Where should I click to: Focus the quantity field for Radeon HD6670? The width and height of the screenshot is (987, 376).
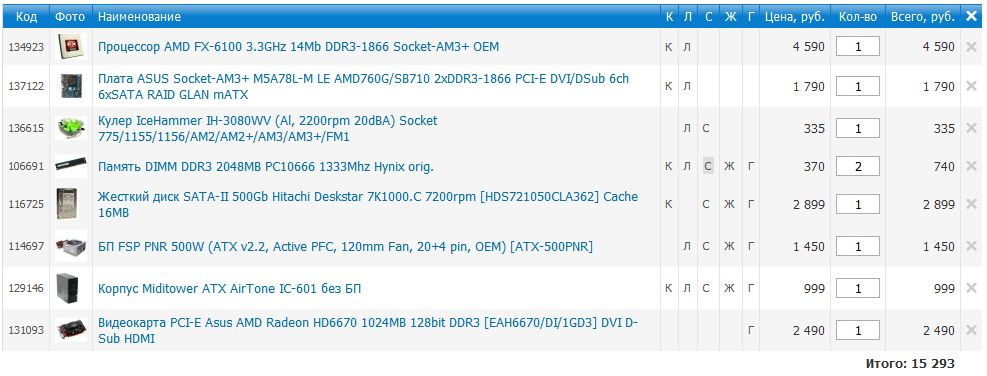pos(857,330)
